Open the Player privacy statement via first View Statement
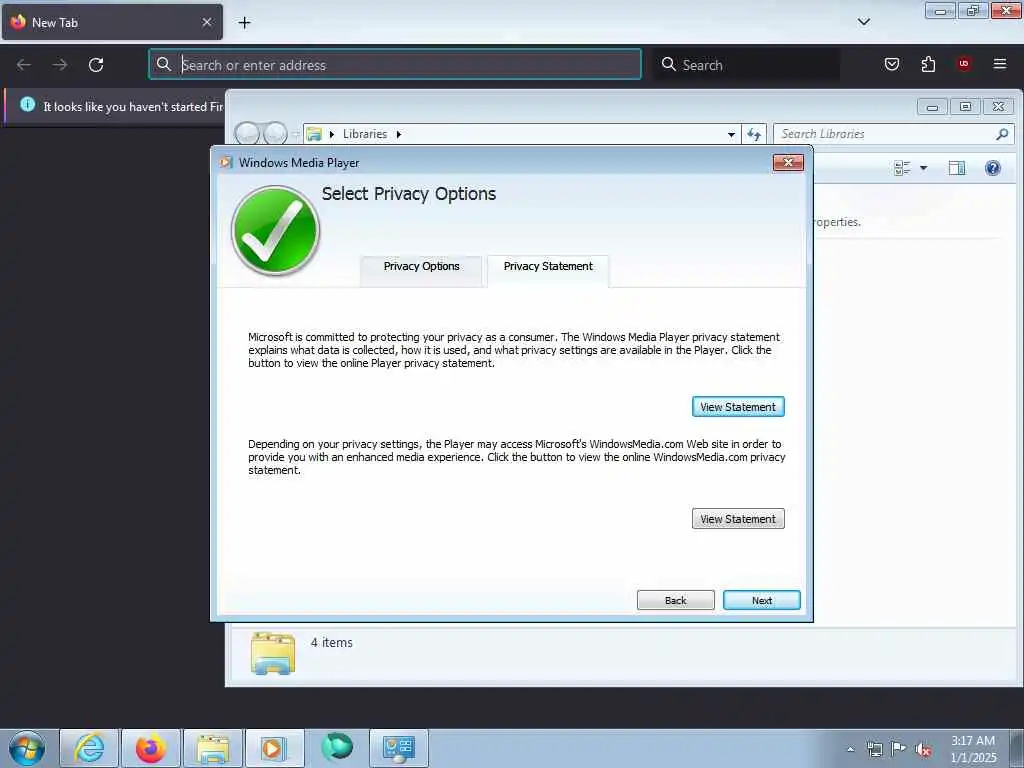 point(738,407)
